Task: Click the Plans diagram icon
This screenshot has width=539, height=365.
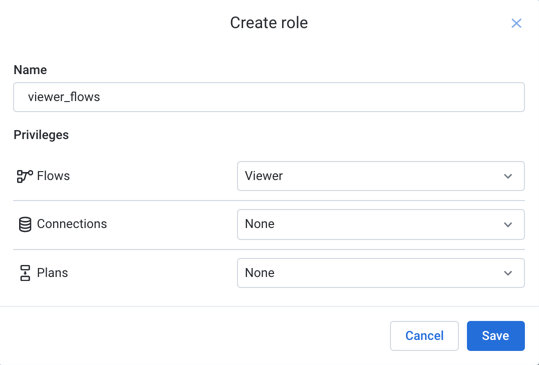Action: [x=25, y=273]
